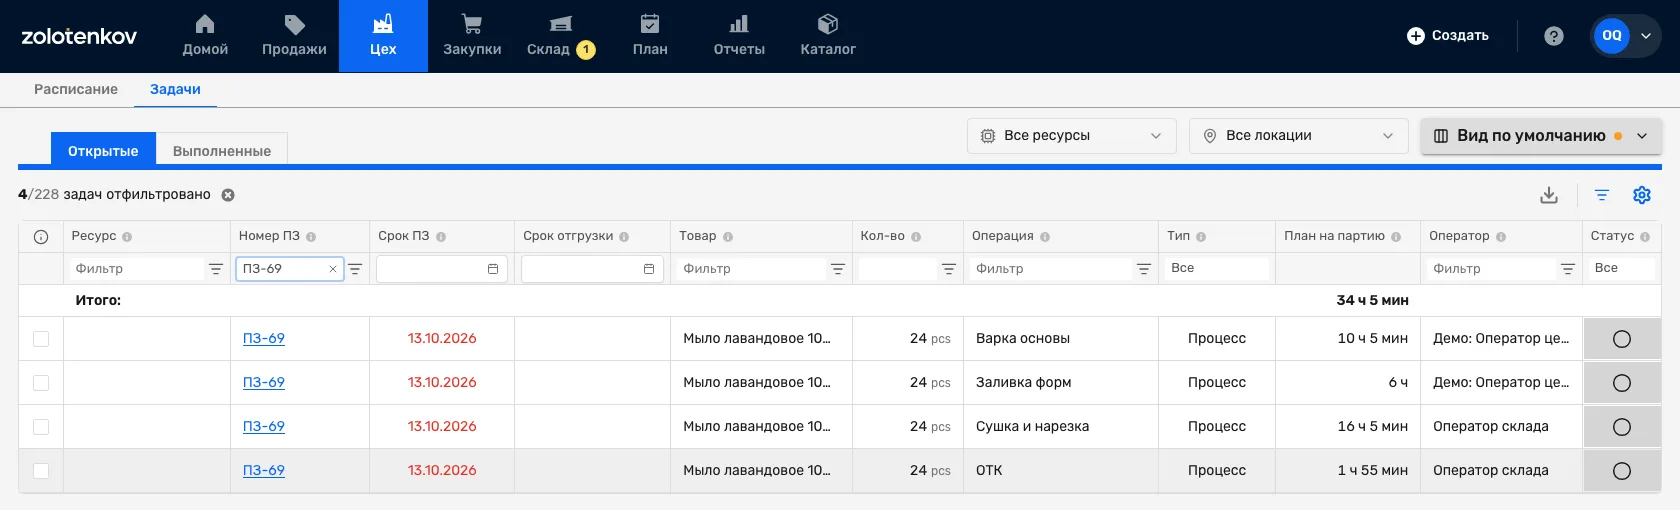The width and height of the screenshot is (1680, 510).
Task: Click info icon next to Тип header
Action: 1201,237
